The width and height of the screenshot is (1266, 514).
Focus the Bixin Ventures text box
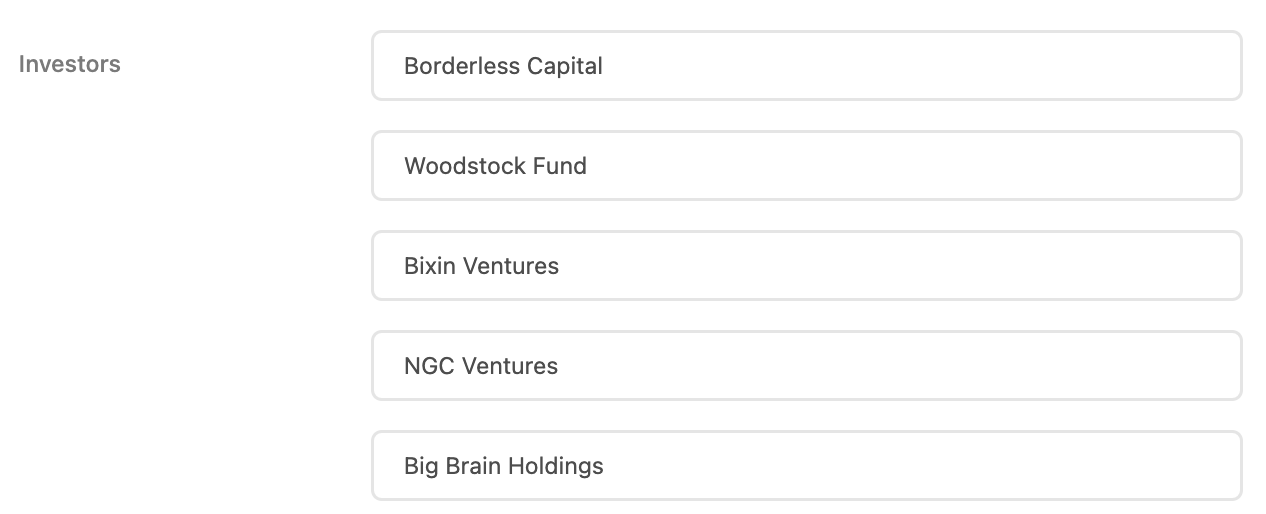click(806, 266)
